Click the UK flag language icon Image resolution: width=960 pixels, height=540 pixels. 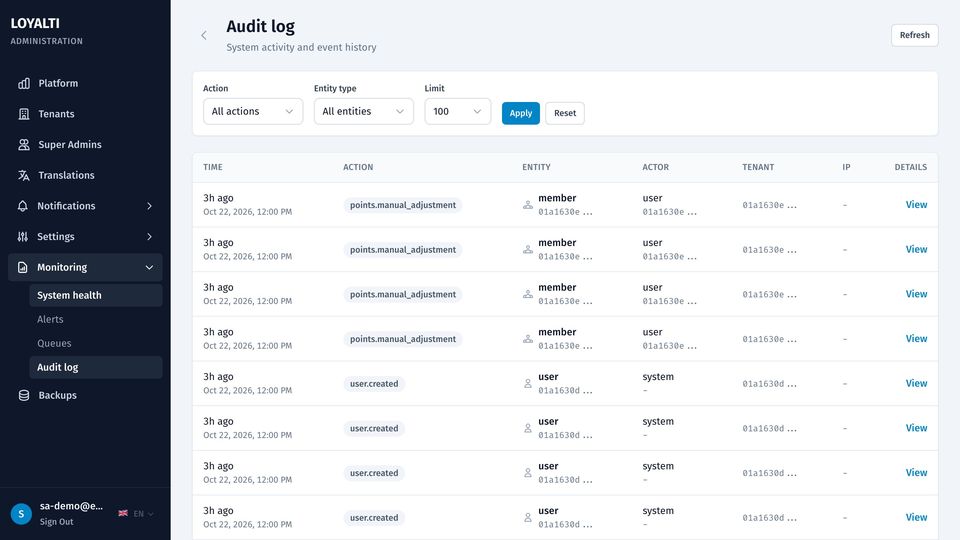[x=123, y=513]
